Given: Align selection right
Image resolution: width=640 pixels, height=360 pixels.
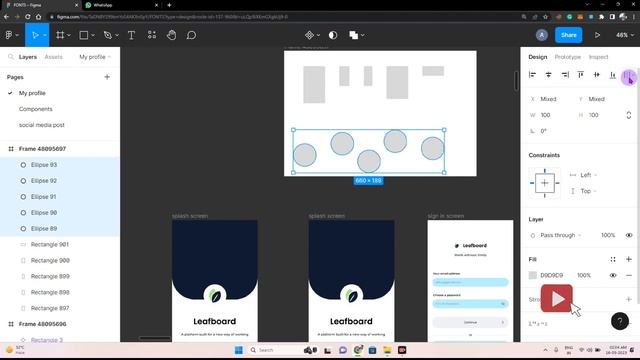Looking at the screenshot, I should pos(565,75).
